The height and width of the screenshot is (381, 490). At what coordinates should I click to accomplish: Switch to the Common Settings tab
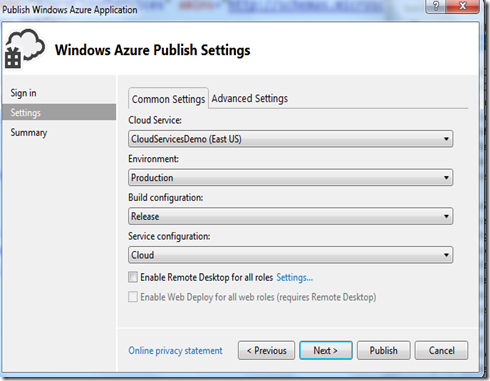[168, 99]
